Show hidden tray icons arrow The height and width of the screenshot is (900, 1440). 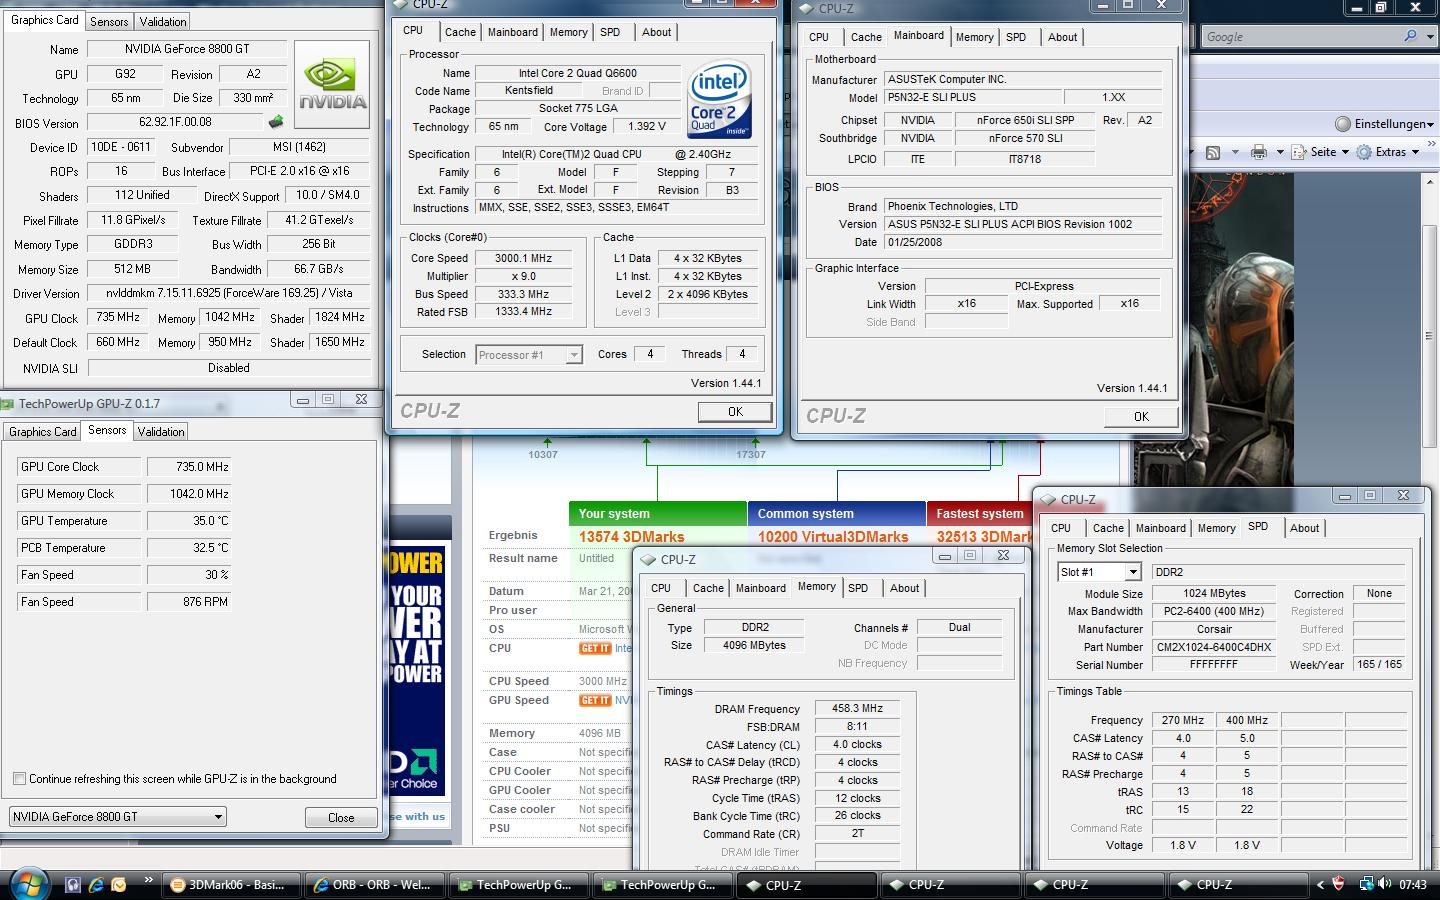coord(1321,884)
